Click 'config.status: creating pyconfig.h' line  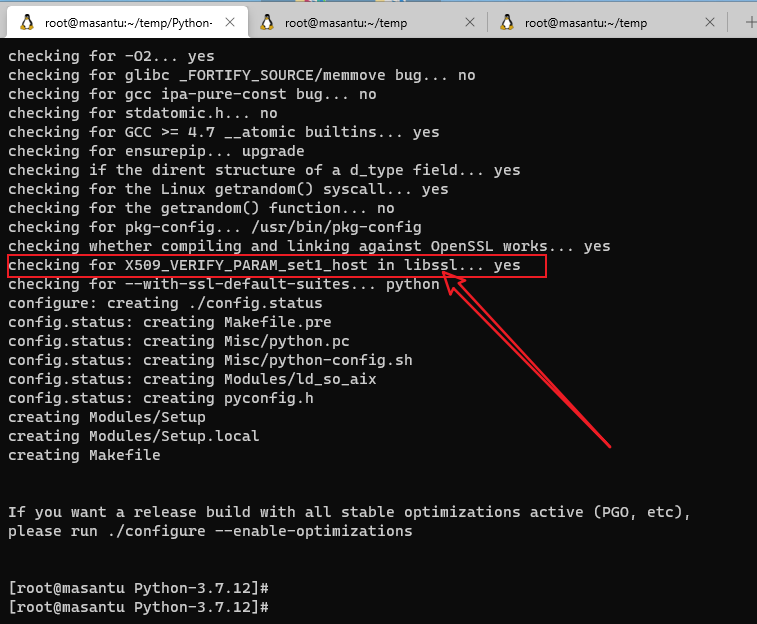tap(161, 398)
